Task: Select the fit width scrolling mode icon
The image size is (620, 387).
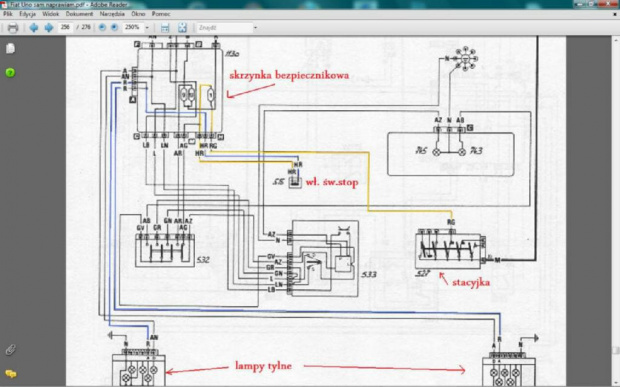Action: [x=165, y=28]
